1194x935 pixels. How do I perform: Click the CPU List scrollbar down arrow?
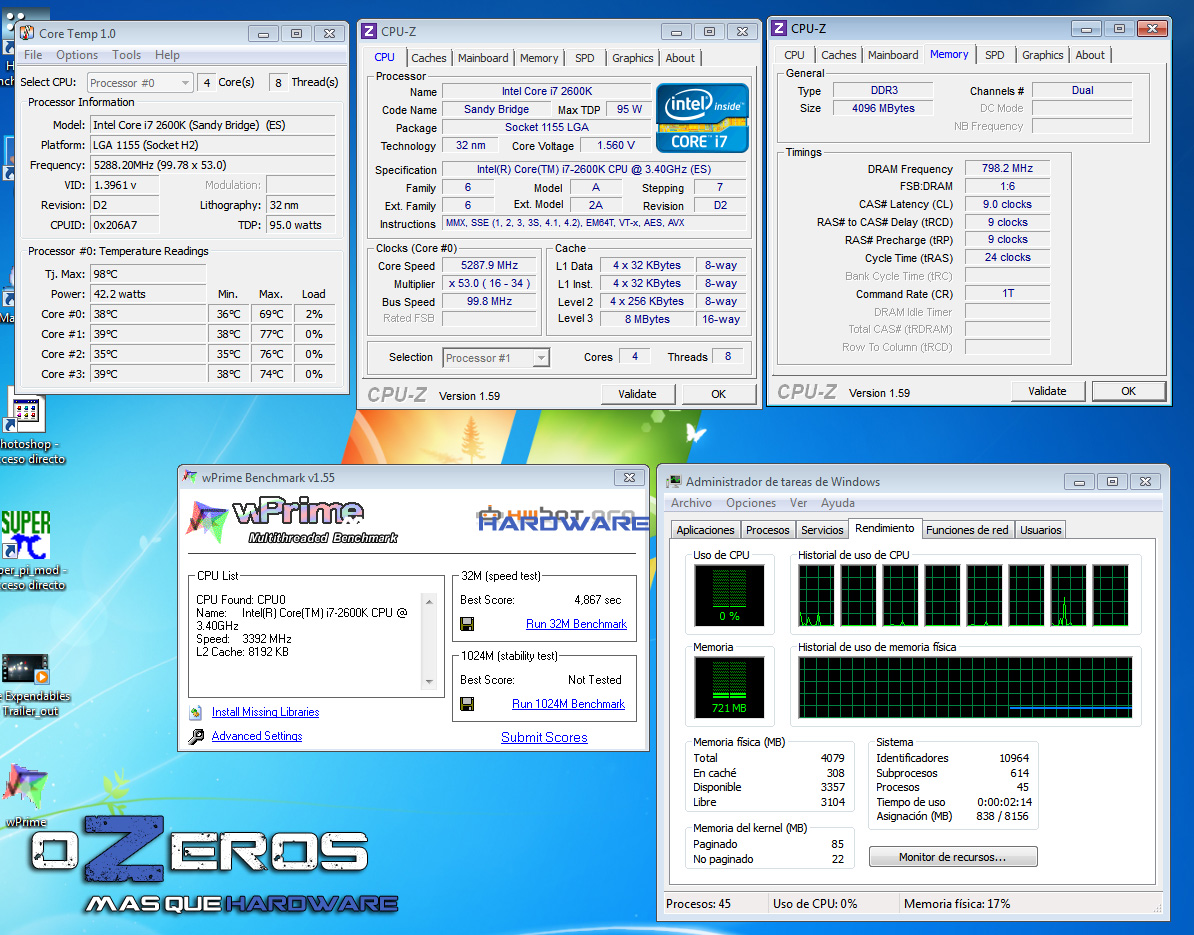click(429, 681)
